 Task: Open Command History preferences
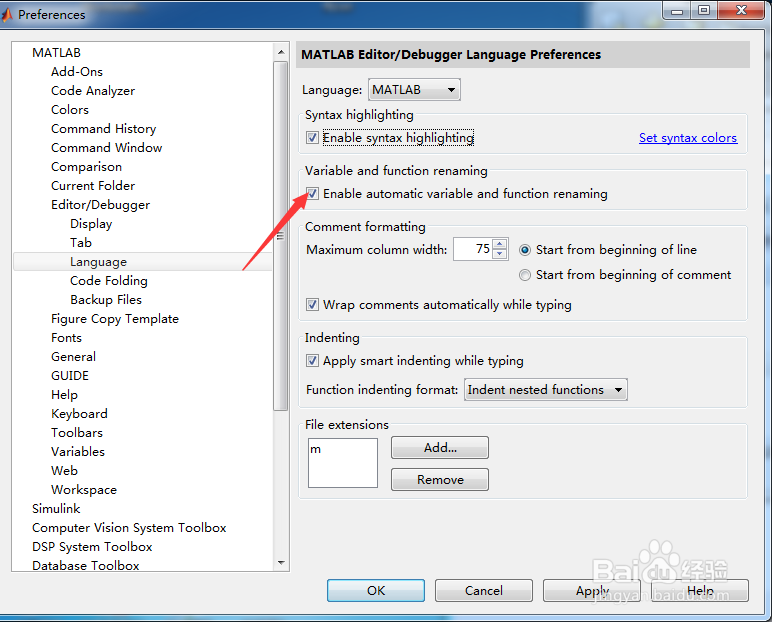click(x=103, y=129)
